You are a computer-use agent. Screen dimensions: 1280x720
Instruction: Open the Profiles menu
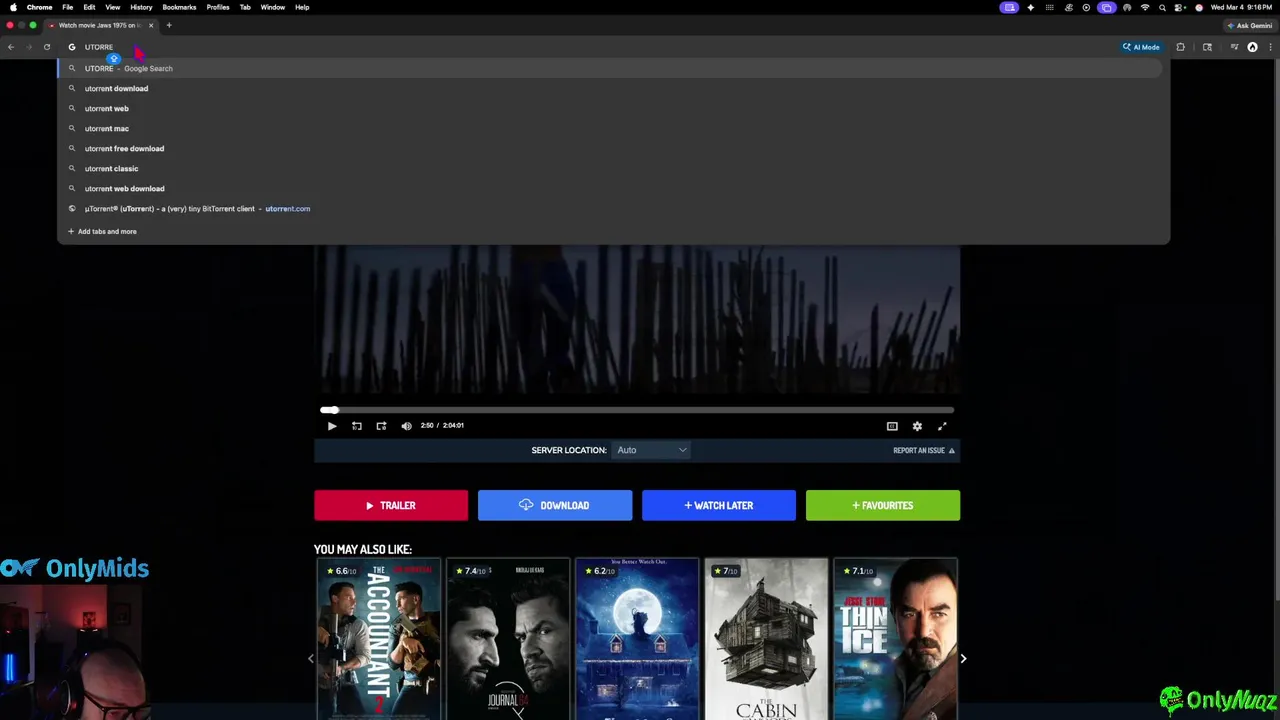[x=218, y=7]
